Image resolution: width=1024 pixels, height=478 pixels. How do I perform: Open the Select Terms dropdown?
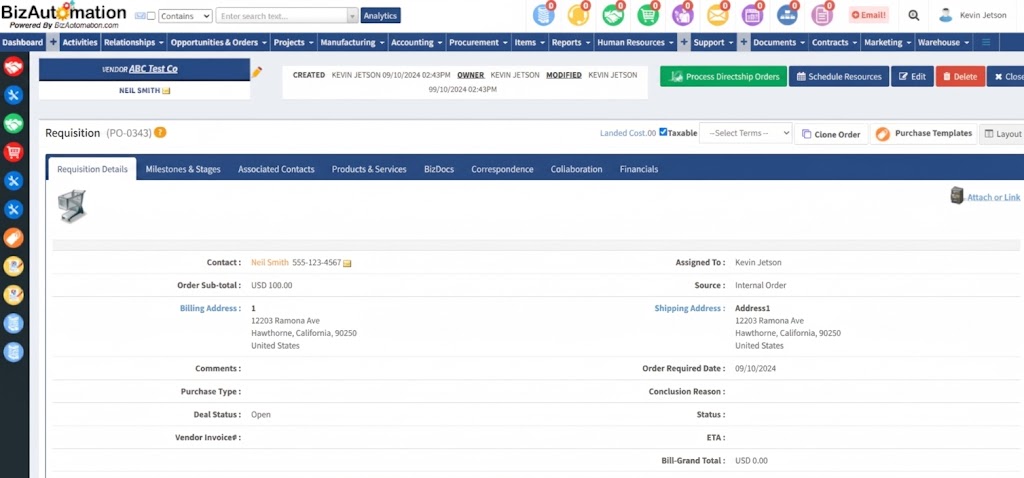(745, 133)
